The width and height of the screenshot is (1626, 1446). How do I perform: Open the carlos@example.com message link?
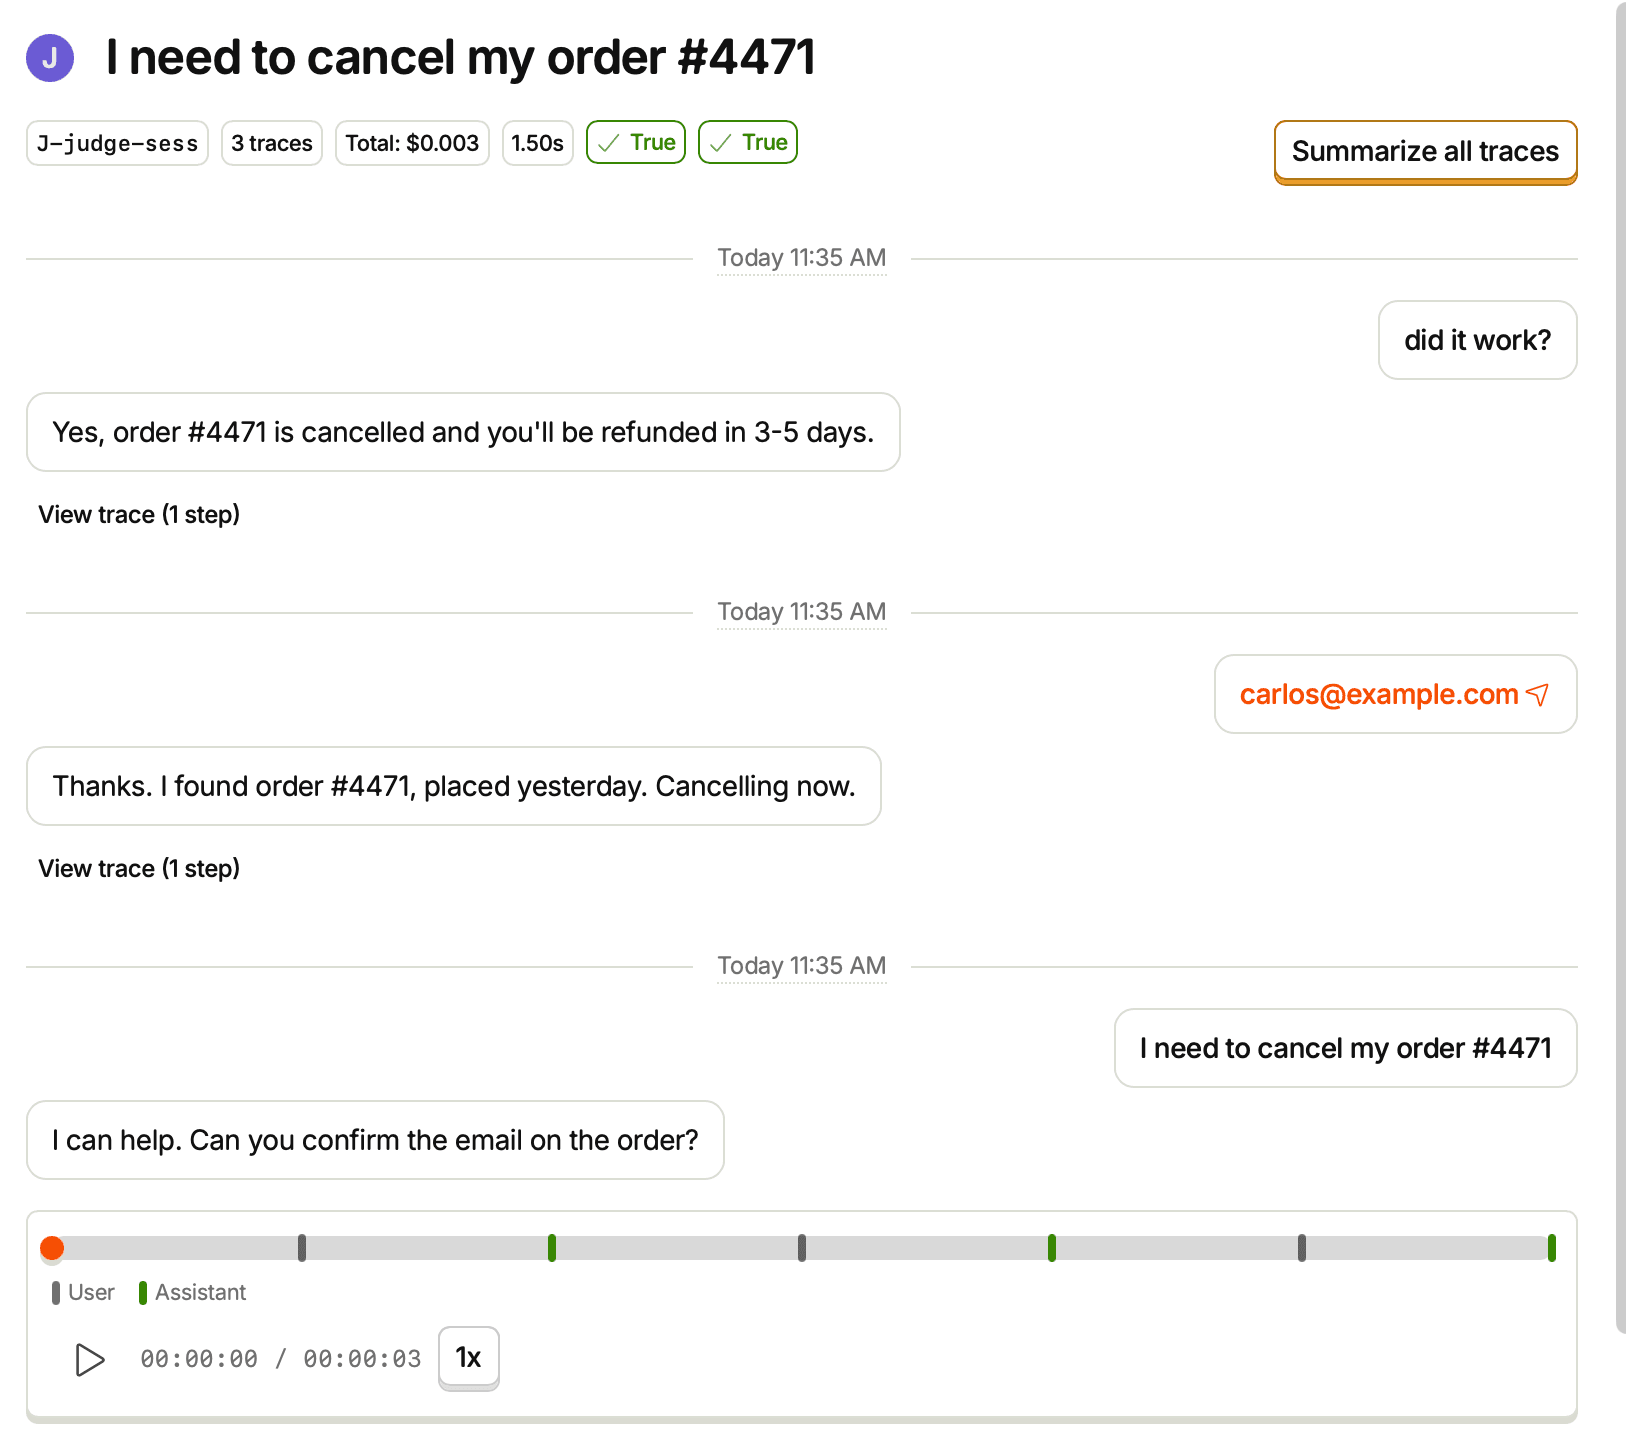coord(1379,694)
